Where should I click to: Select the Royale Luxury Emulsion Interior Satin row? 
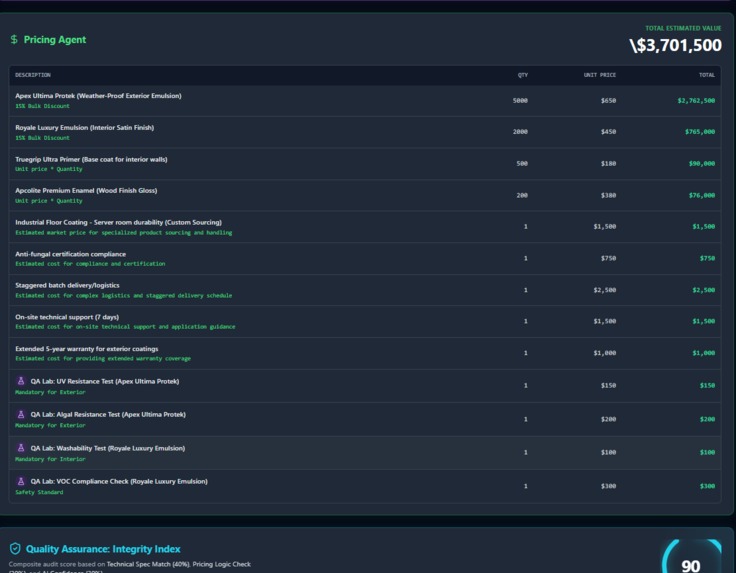tap(365, 132)
